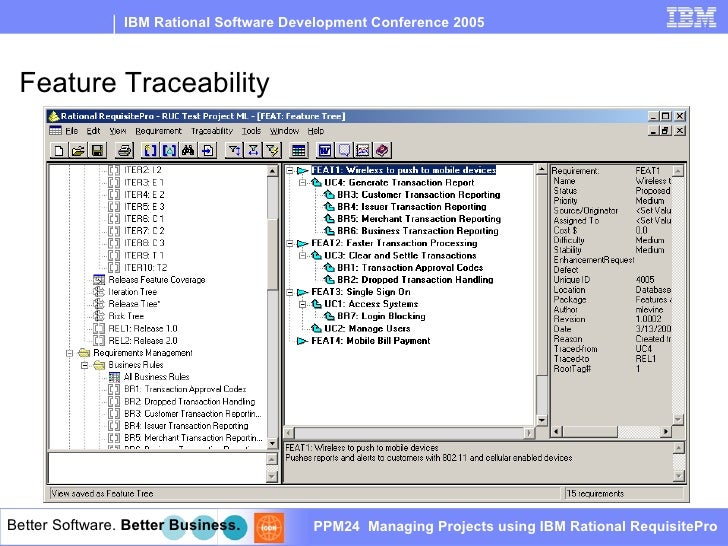Viewport: 728px width, 546px height.
Task: Click feature tree horizontal scrollbar right arrow
Action: (529, 433)
